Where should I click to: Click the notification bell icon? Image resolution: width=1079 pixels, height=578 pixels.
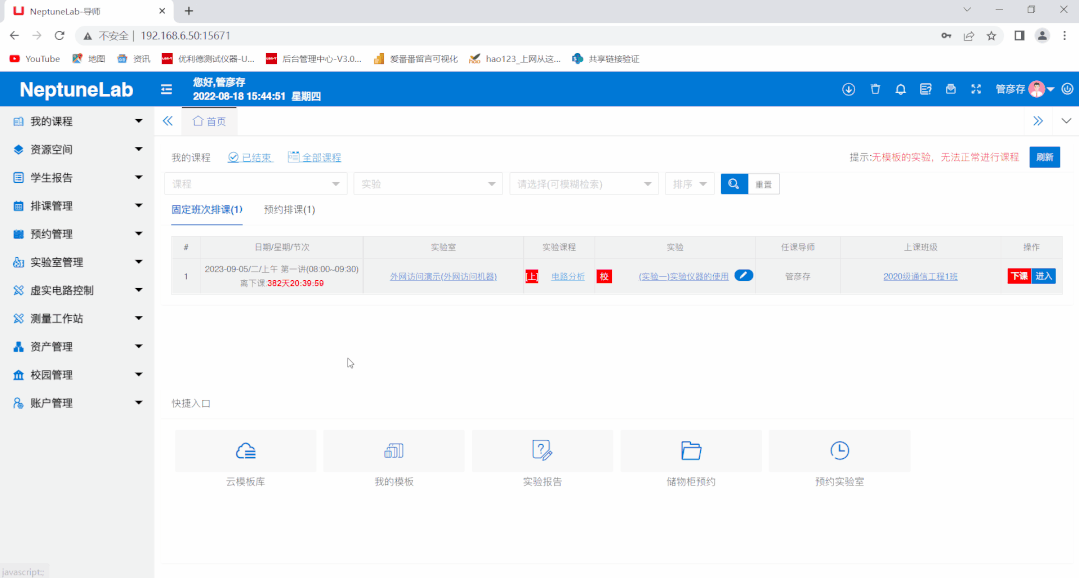click(x=900, y=90)
